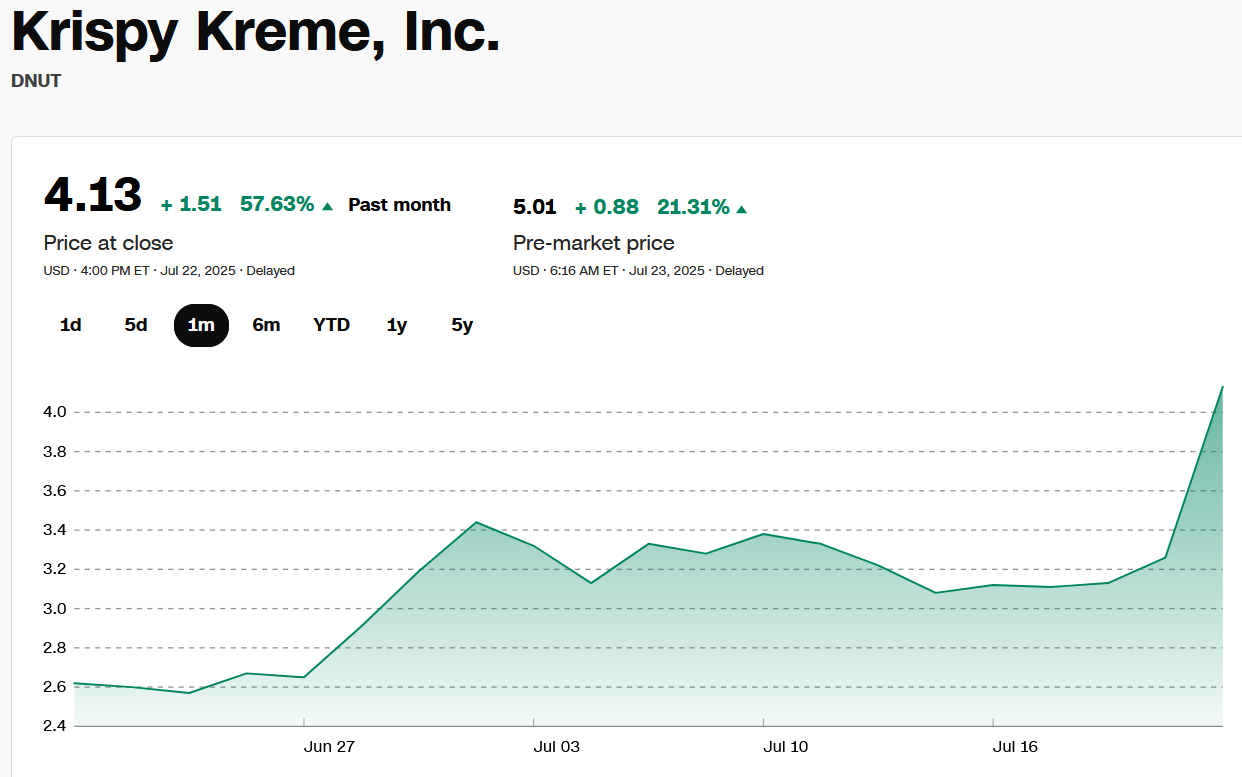Click the 3.8 y-axis label
The width and height of the screenshot is (1242, 777).
(55, 452)
